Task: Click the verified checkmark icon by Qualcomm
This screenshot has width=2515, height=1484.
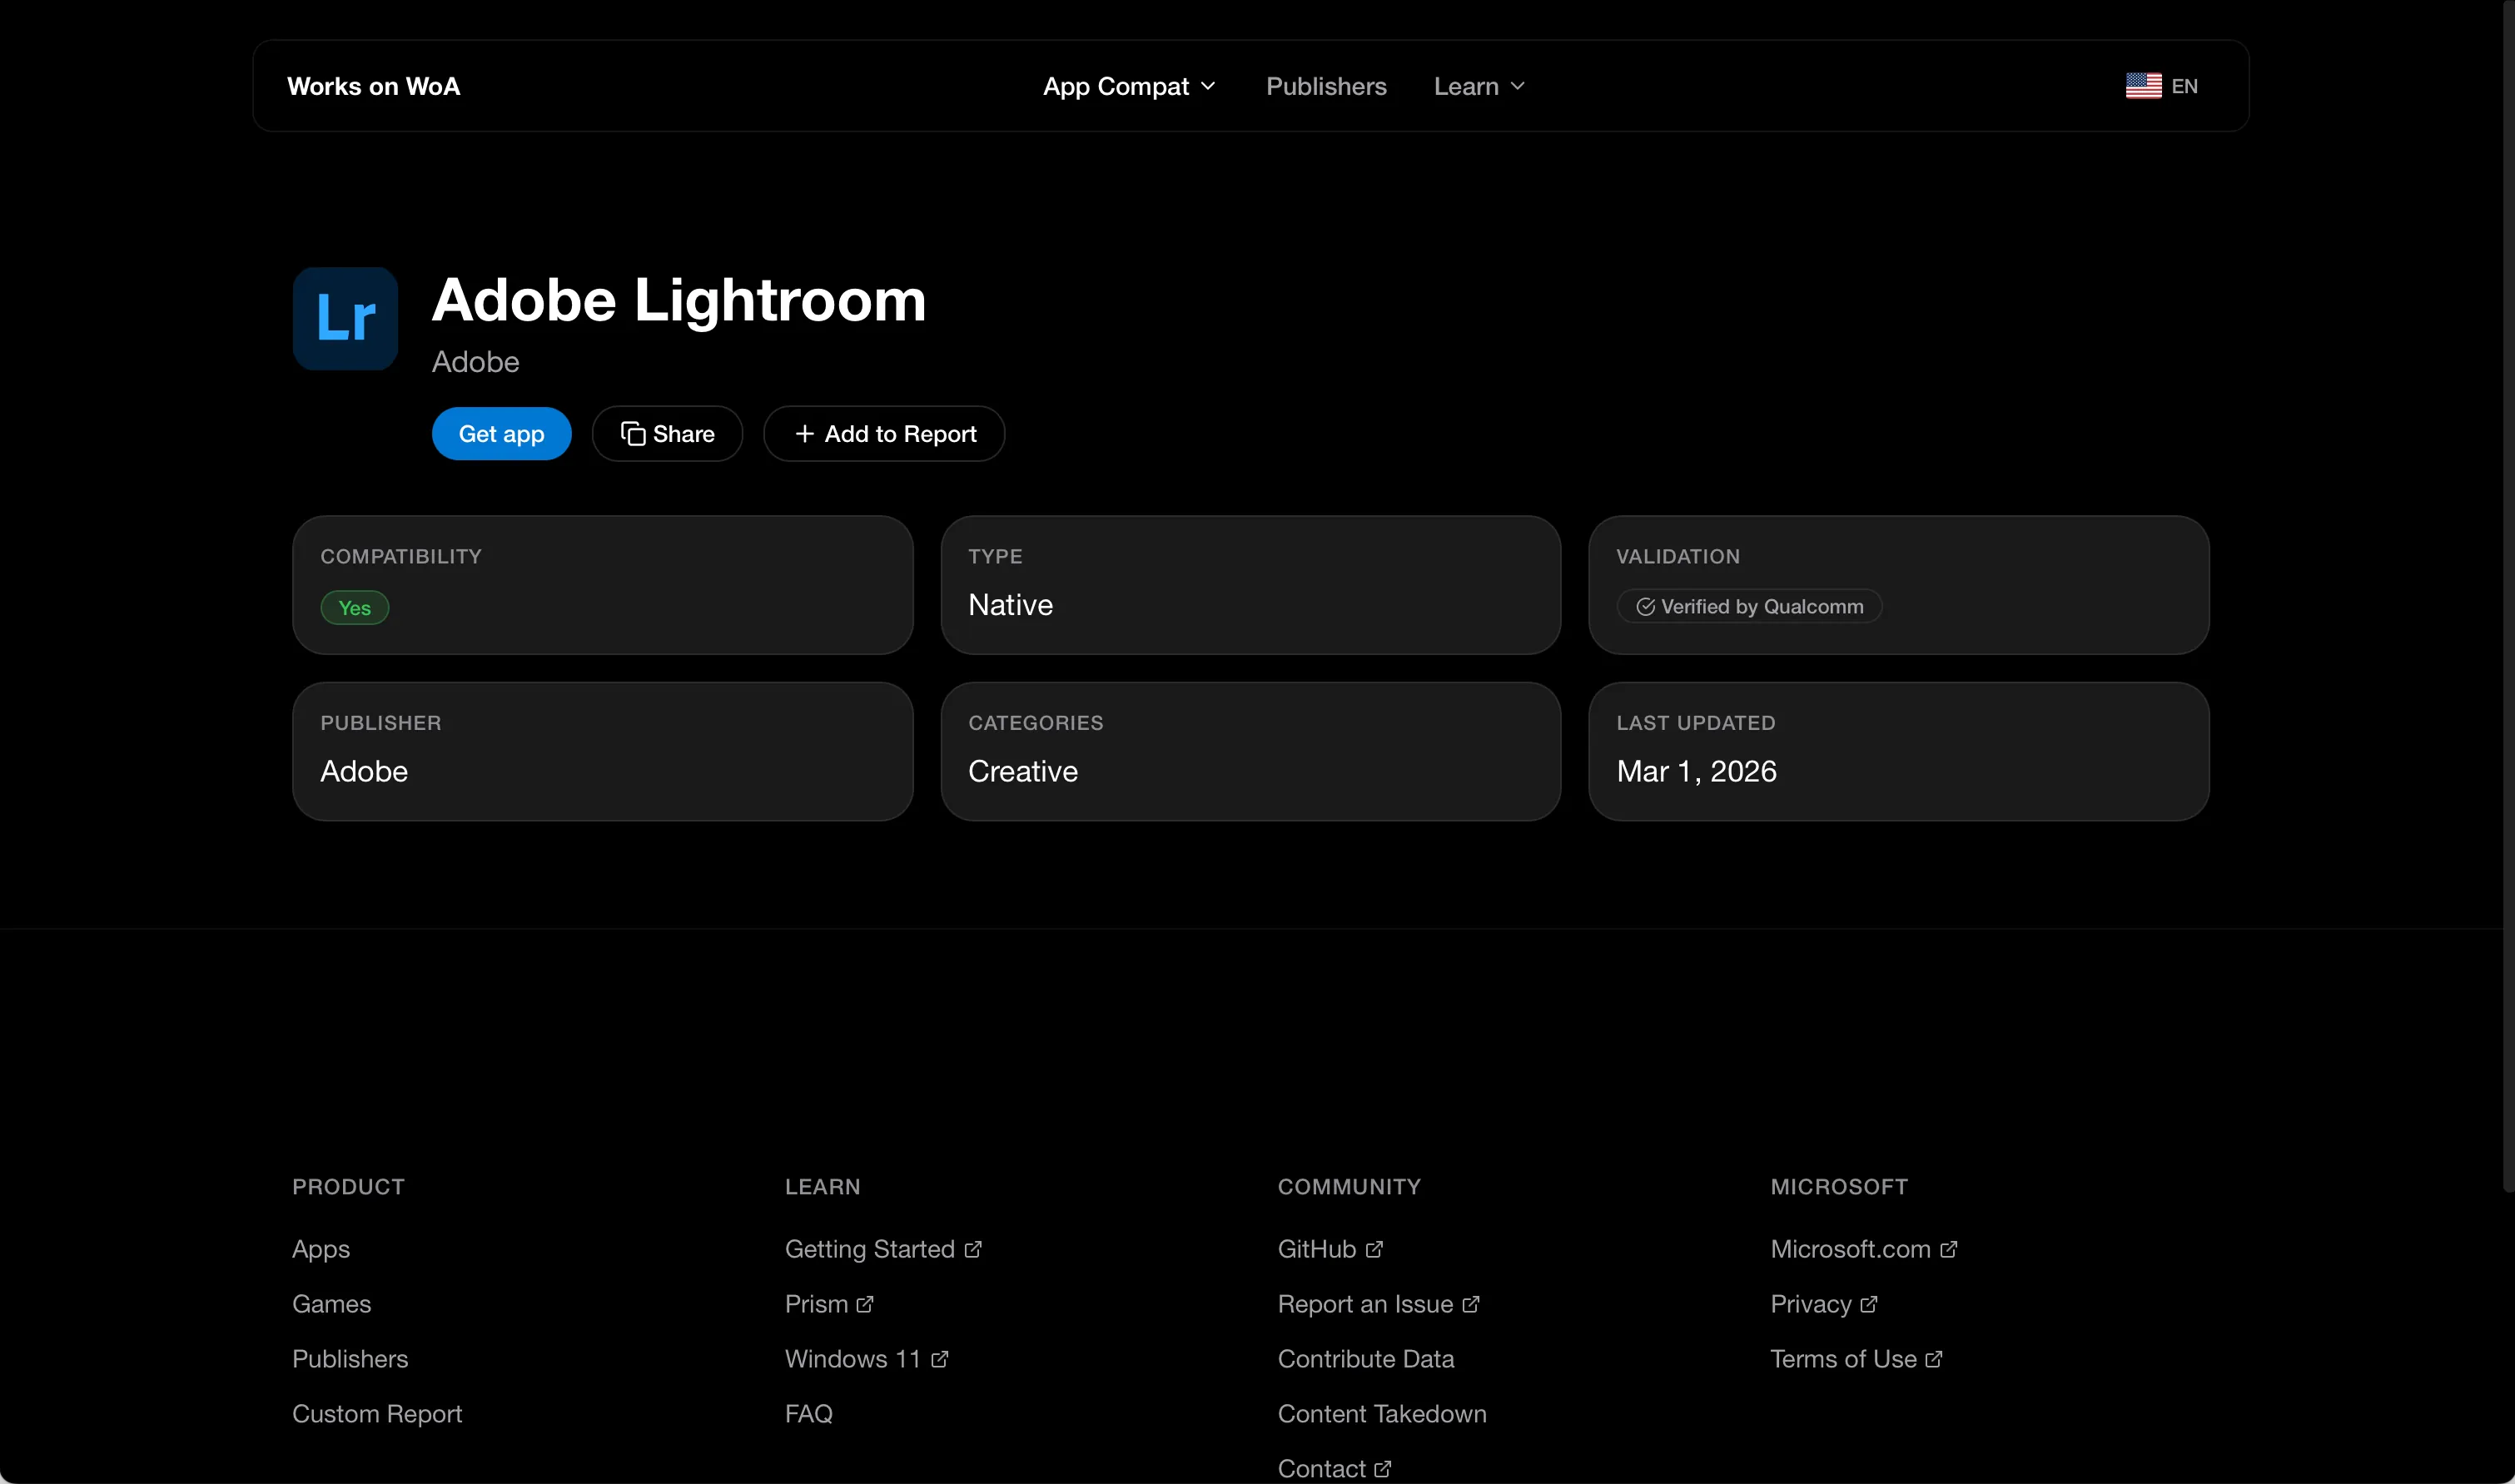Action: tap(1645, 607)
